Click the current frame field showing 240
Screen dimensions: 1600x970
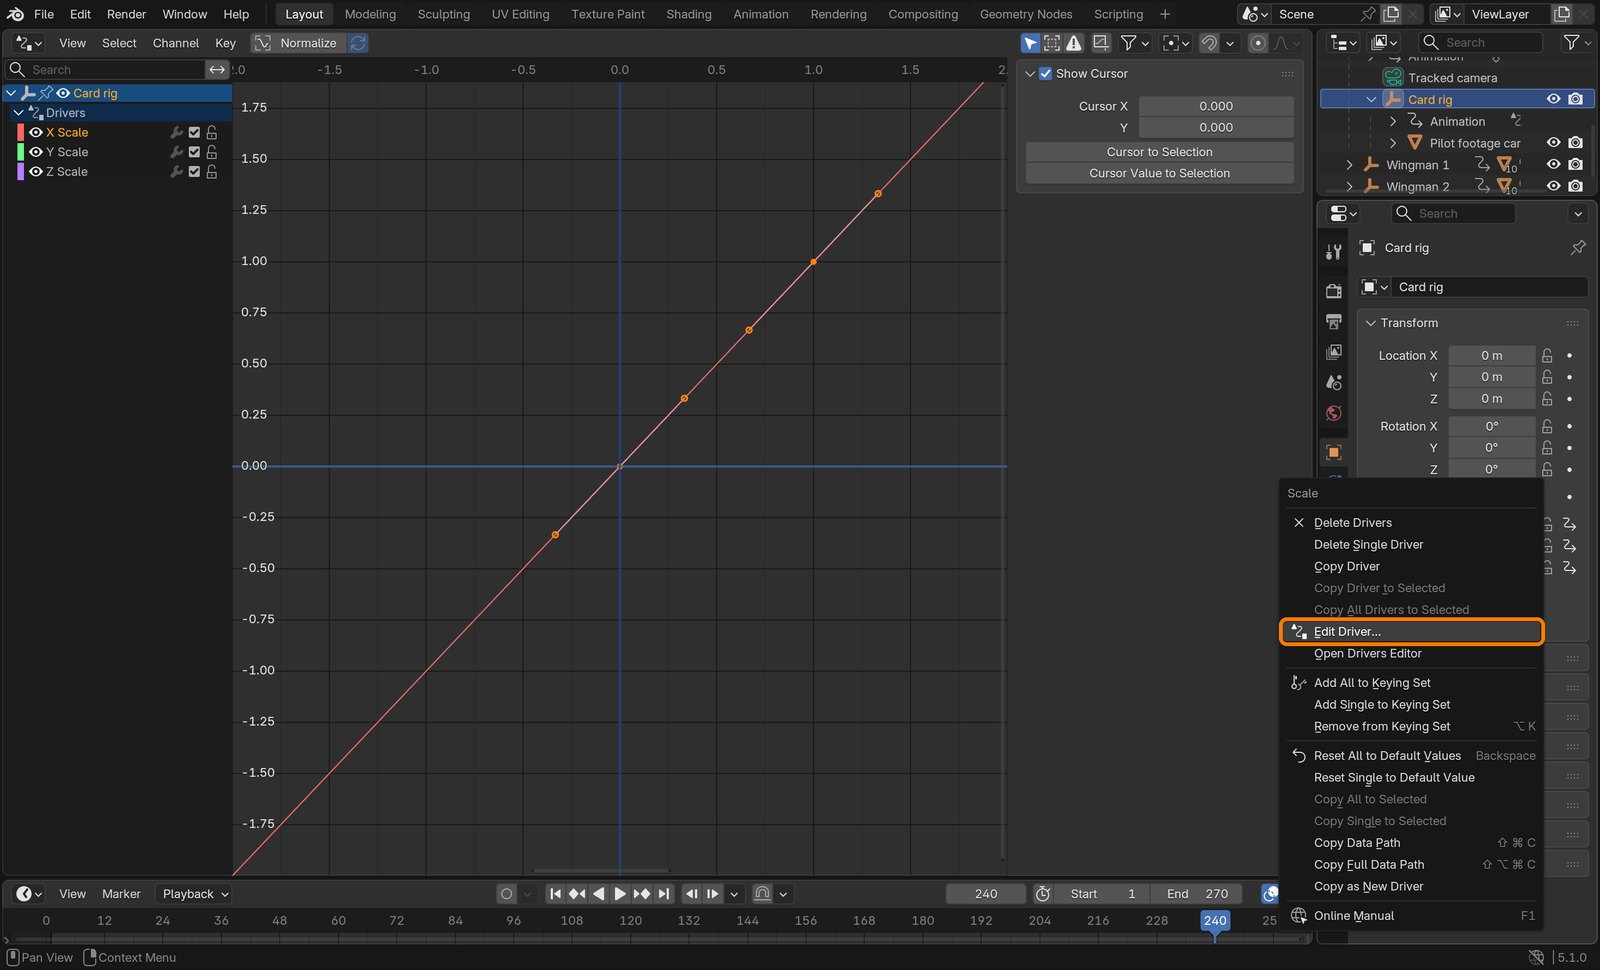point(986,894)
